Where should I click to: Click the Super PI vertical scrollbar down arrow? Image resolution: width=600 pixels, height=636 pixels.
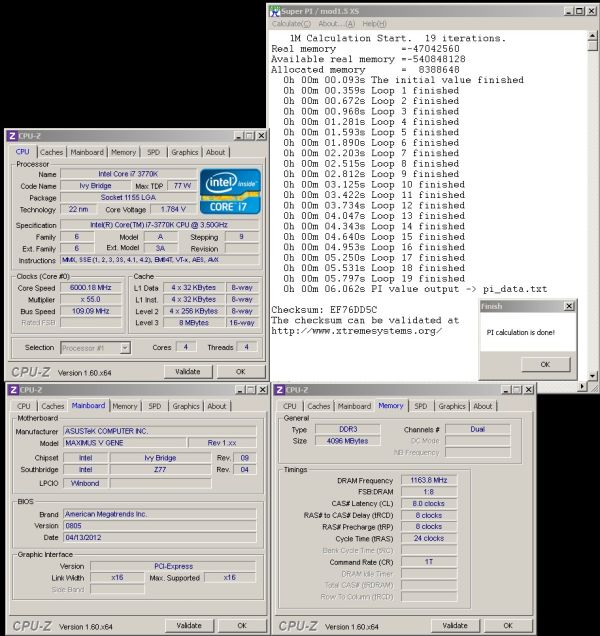point(592,376)
